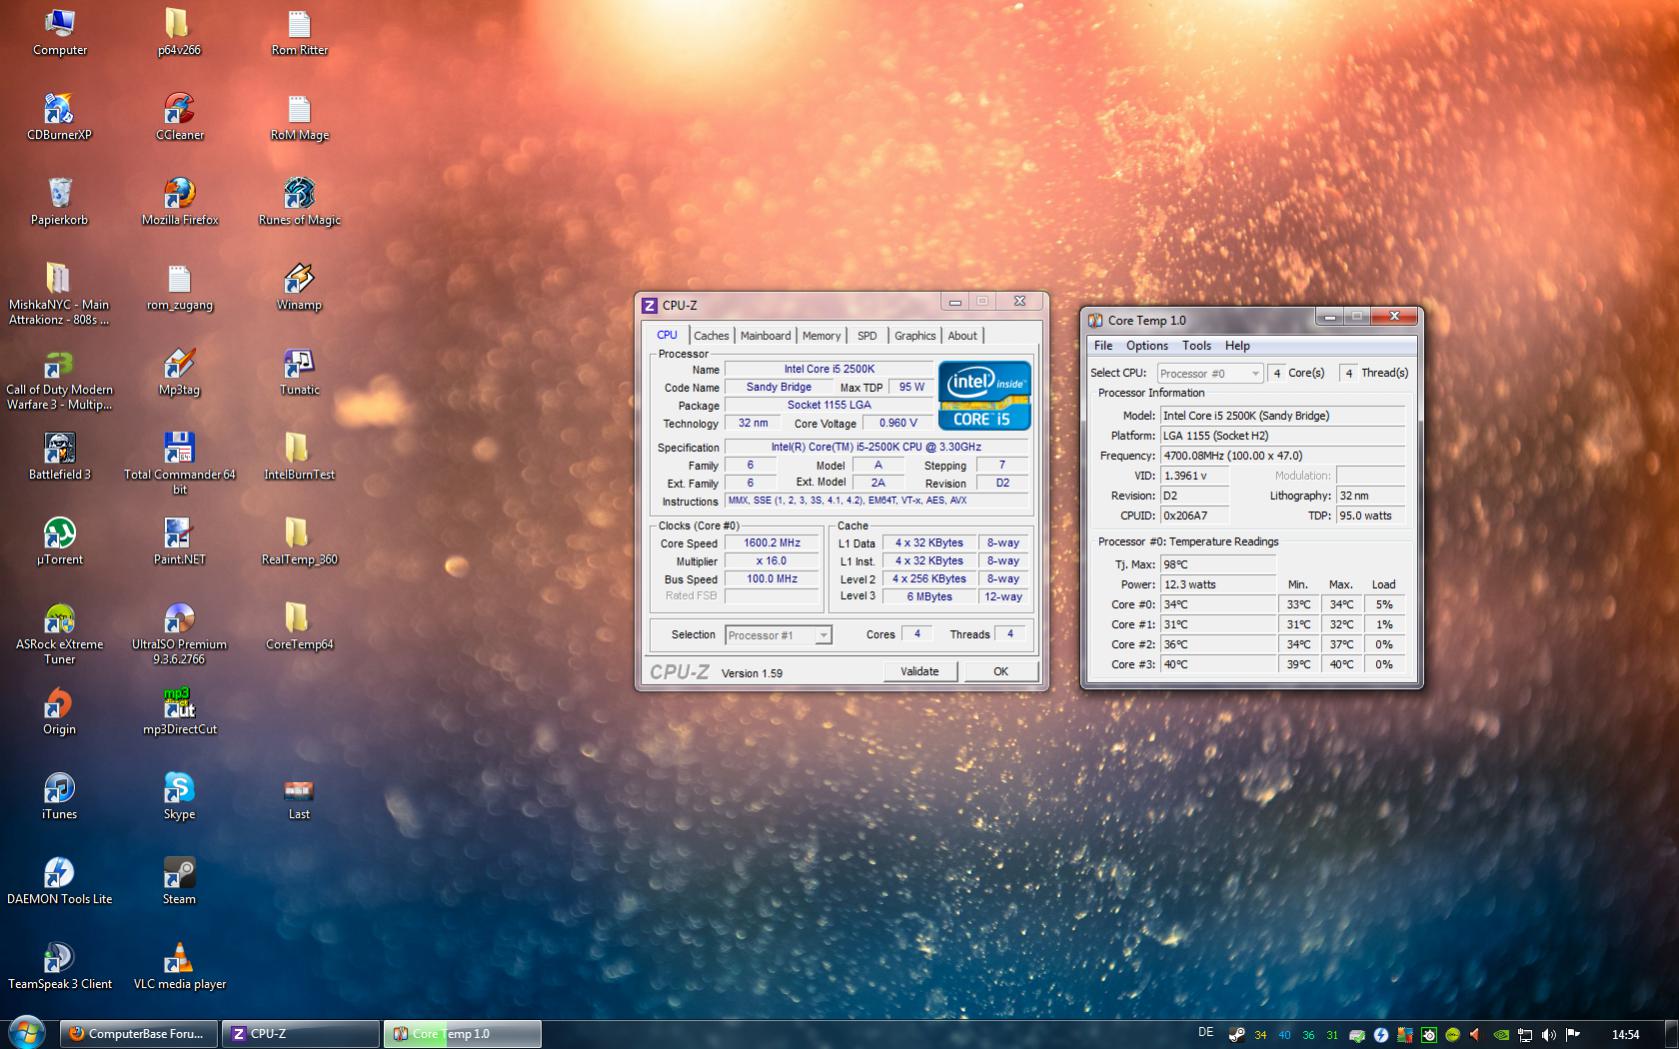Open the File menu in Core Temp
This screenshot has height=1049, width=1679.
pos(1103,346)
